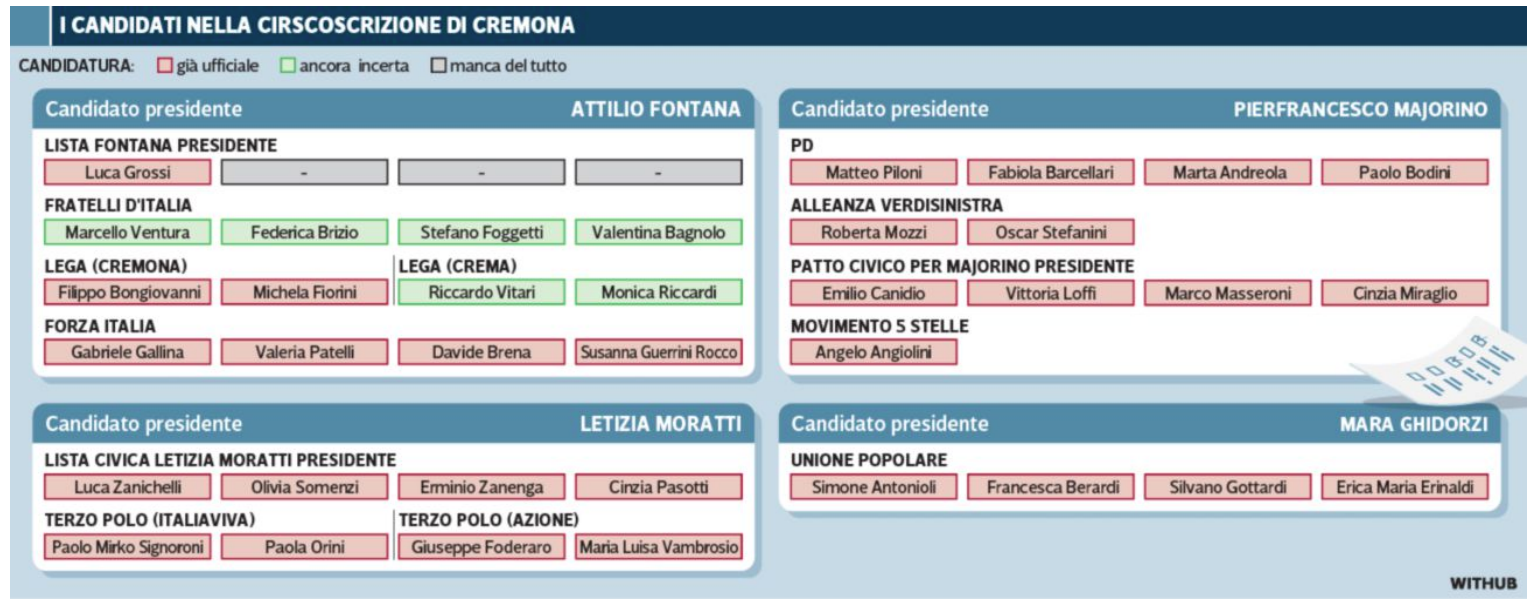Select the Luca Grossi candidate box

(128, 173)
